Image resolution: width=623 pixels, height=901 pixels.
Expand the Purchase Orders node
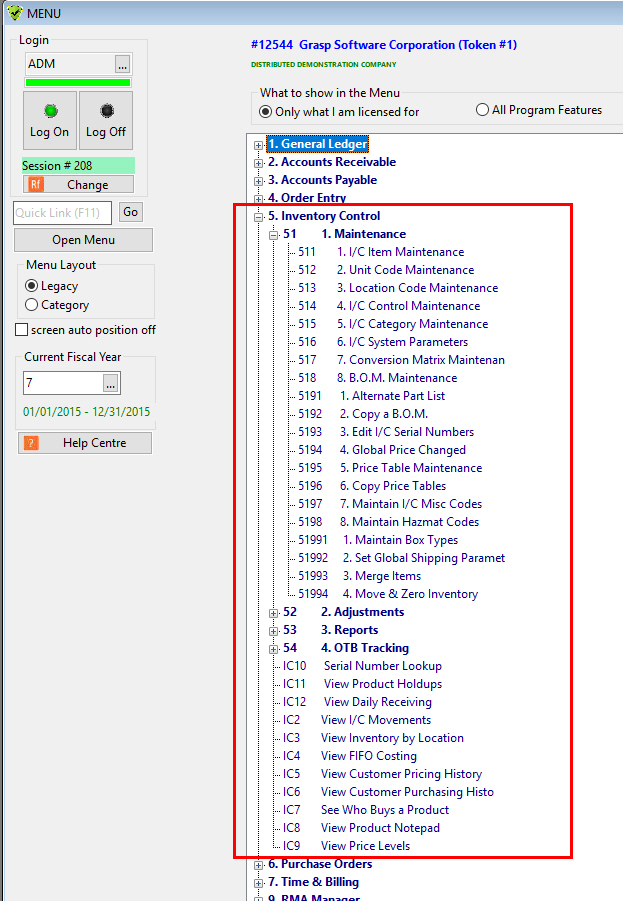tap(259, 865)
